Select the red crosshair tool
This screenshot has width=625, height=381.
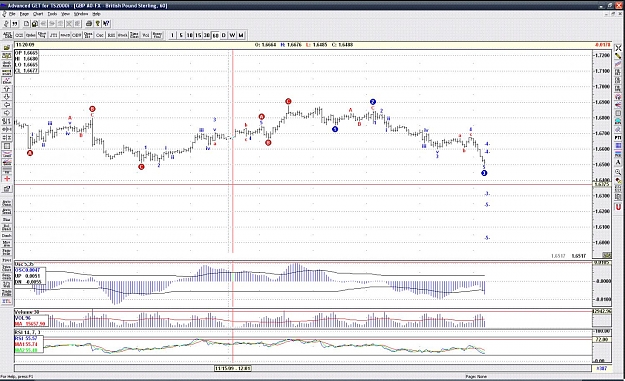click(x=7, y=179)
